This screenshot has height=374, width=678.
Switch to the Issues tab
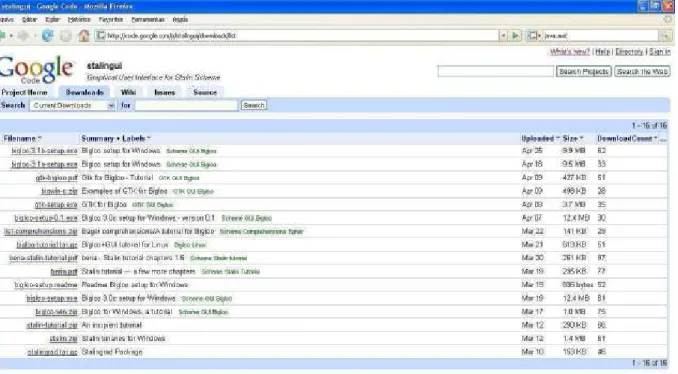(165, 93)
